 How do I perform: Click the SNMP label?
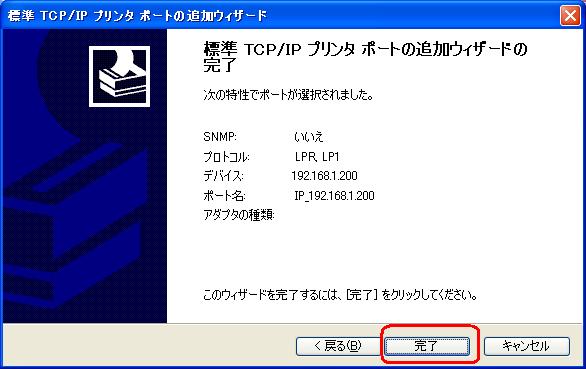(x=220, y=137)
